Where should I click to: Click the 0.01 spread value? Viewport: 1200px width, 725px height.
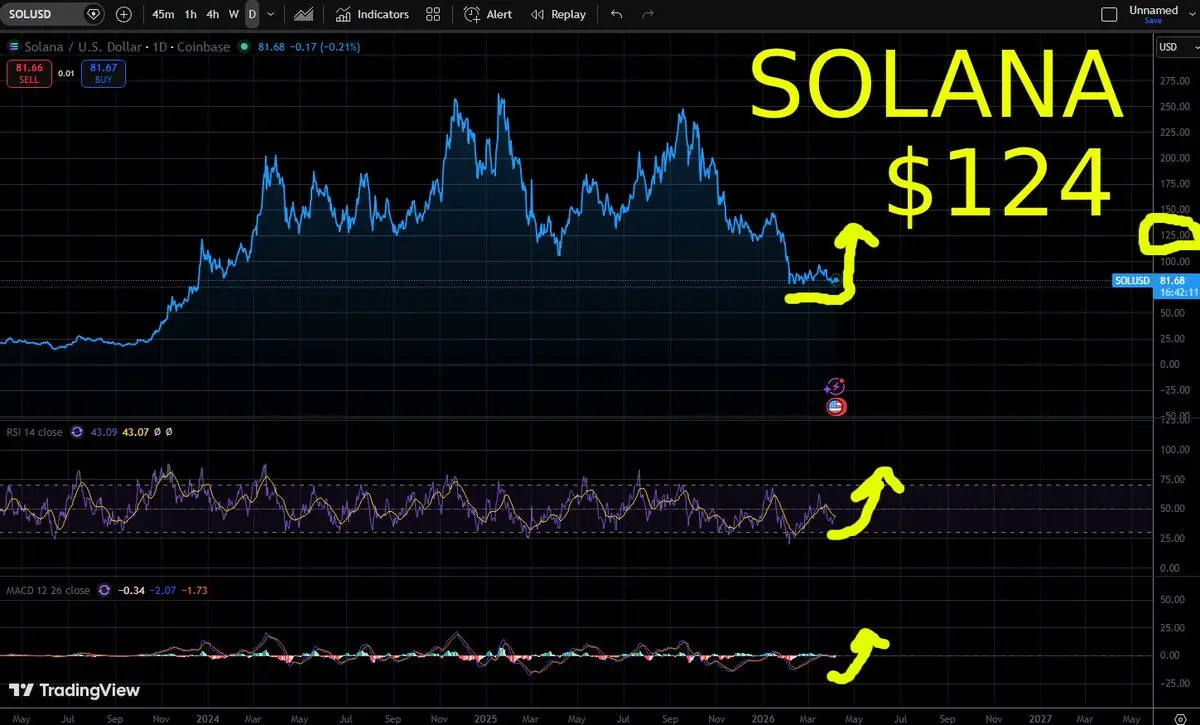point(66,74)
